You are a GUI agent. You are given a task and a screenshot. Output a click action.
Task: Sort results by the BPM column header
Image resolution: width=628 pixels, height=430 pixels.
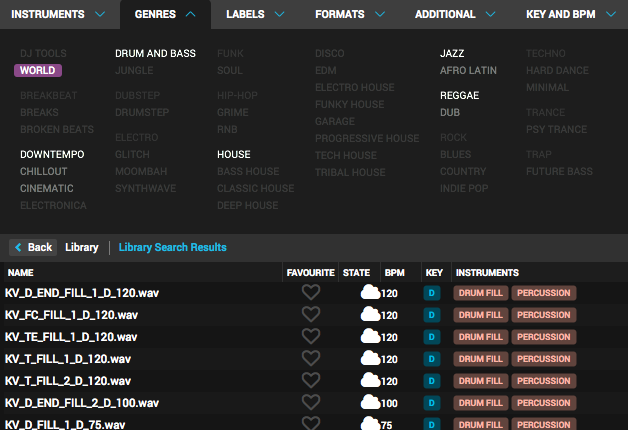pyautogui.click(x=395, y=273)
